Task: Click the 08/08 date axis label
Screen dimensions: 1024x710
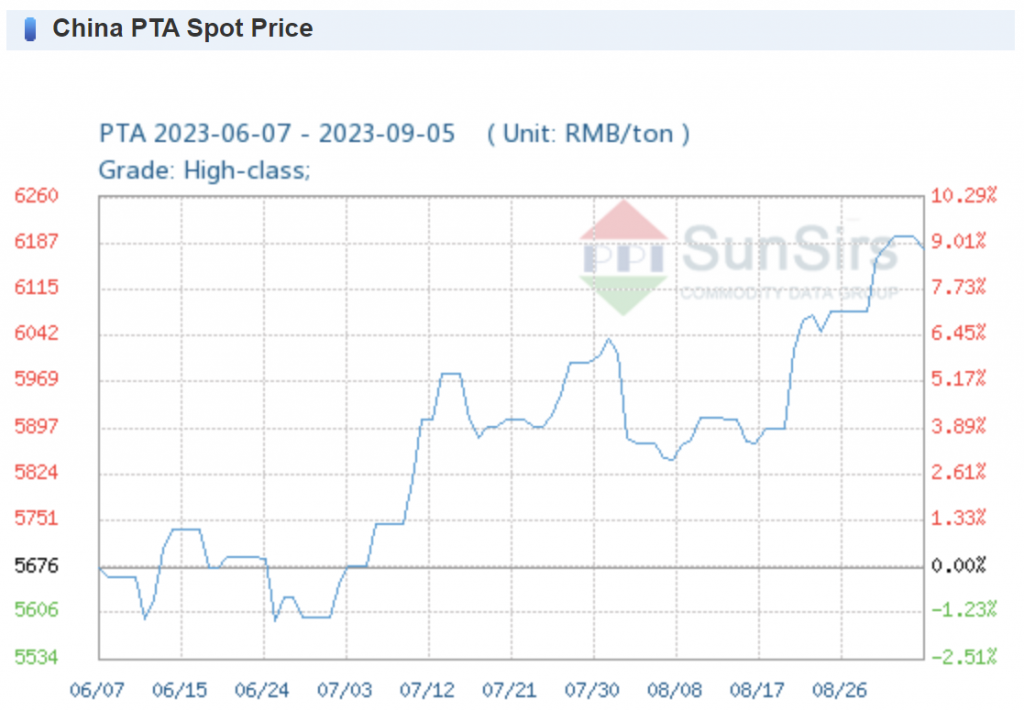Action: 676,690
